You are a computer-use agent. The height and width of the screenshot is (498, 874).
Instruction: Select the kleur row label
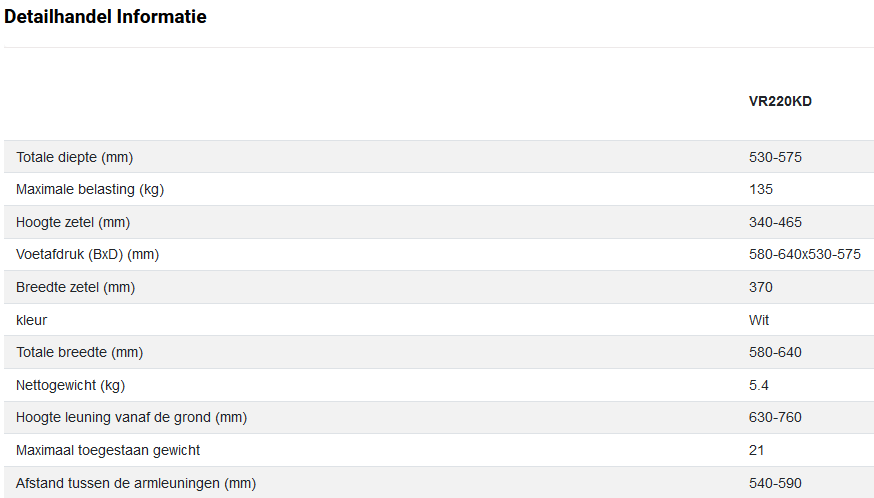[32, 320]
